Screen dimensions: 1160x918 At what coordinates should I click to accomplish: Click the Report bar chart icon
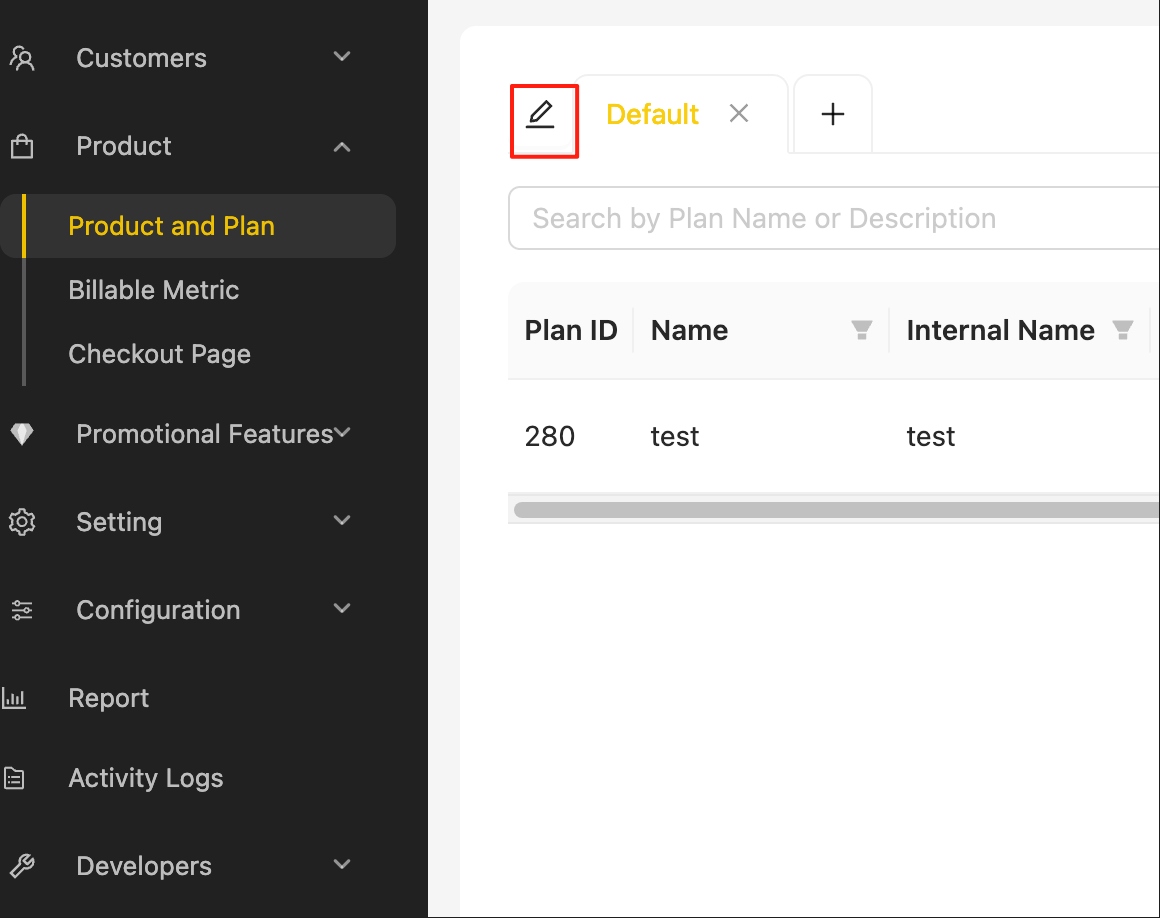(x=14, y=697)
